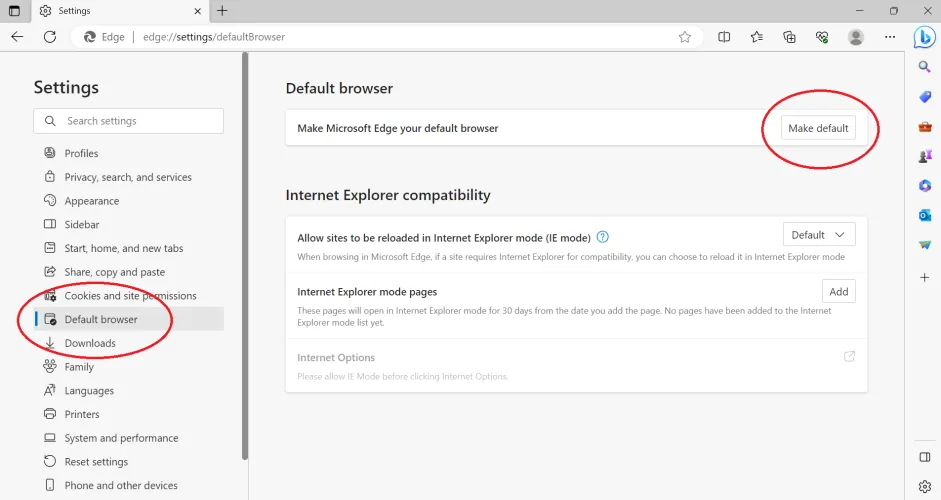Image resolution: width=941 pixels, height=500 pixels.
Task: Open Settings and more ellipsis menu
Action: pos(890,37)
